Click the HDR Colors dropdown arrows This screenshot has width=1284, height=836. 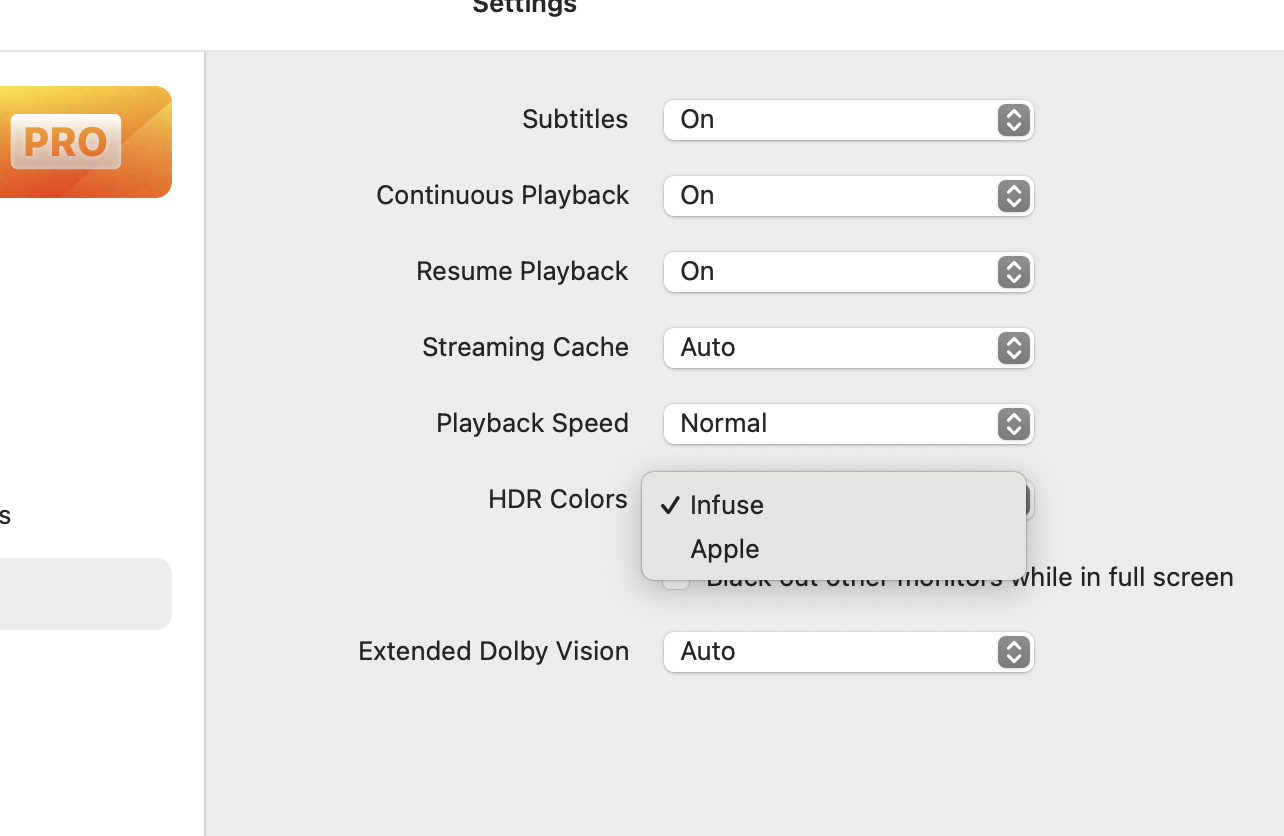tap(1029, 500)
